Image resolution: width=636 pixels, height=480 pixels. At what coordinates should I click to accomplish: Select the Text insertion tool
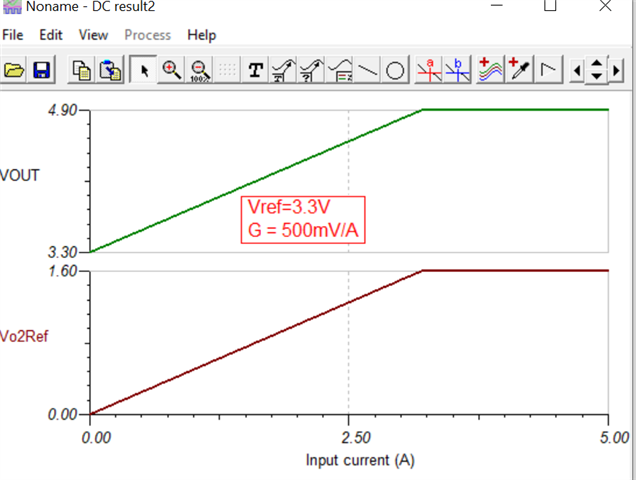point(256,70)
